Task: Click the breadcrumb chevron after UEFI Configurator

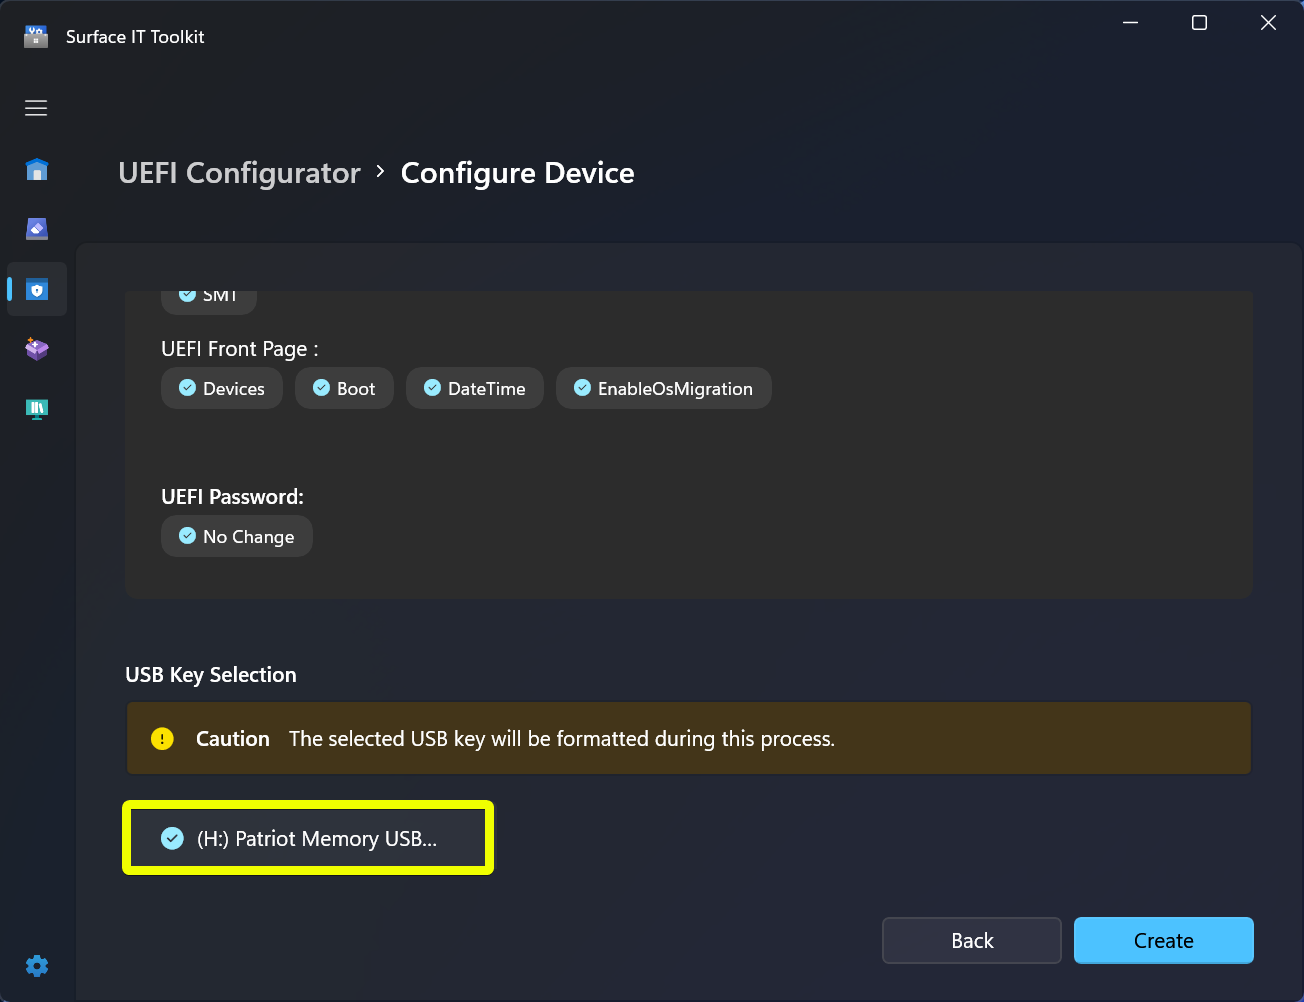Action: tap(379, 172)
